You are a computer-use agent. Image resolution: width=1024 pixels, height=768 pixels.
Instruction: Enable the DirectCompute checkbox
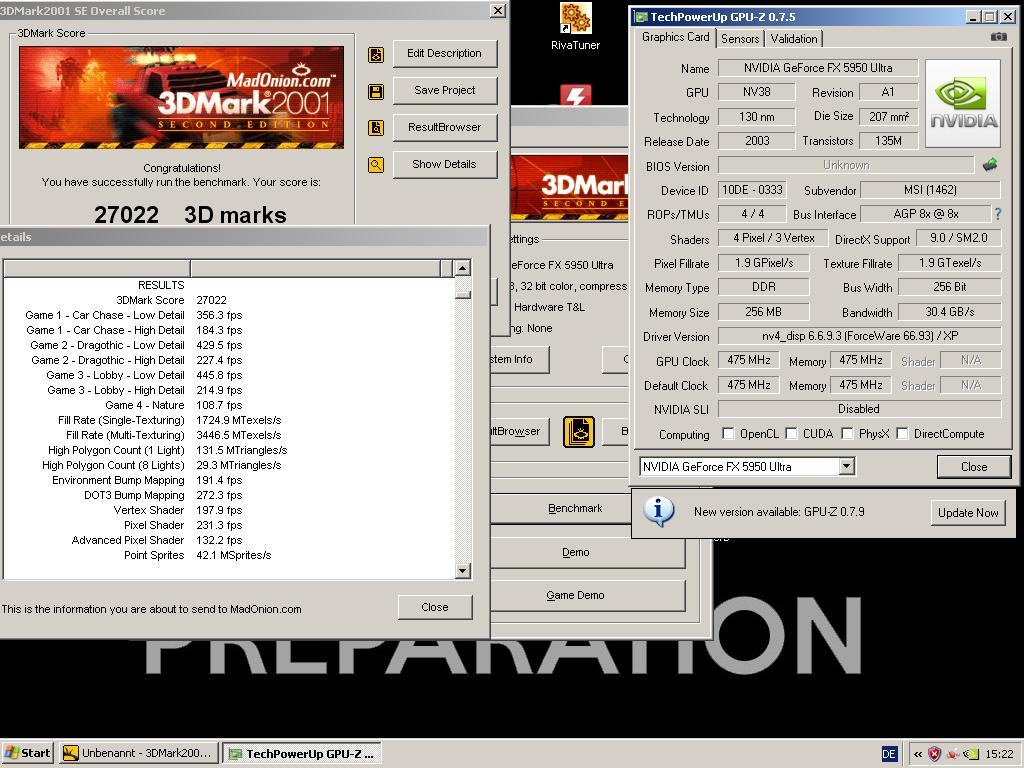point(902,434)
